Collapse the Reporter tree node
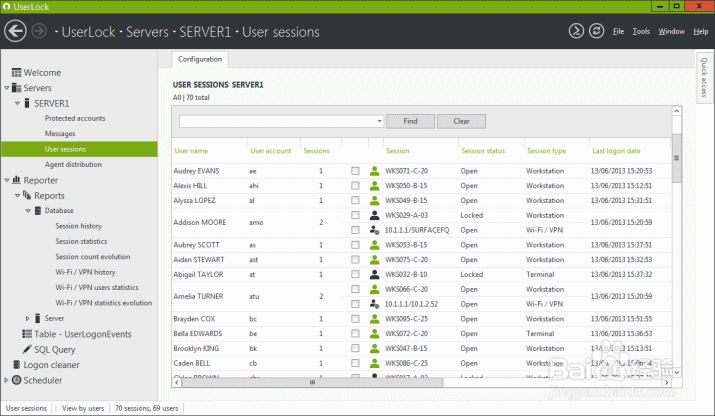 (6, 181)
